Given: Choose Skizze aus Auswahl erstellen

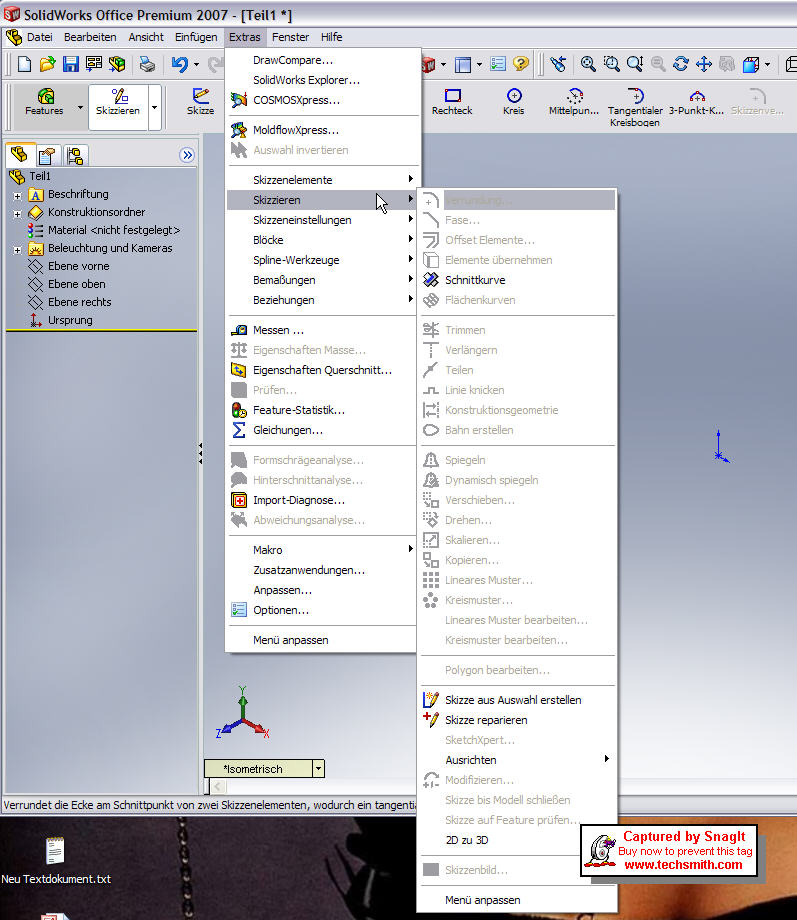Looking at the screenshot, I should [x=517, y=699].
